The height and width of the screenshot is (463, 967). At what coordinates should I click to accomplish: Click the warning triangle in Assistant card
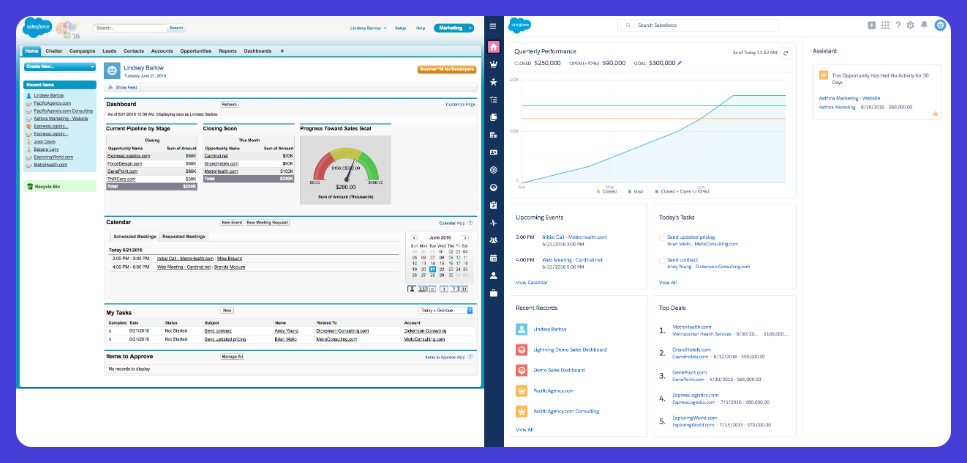click(x=935, y=113)
